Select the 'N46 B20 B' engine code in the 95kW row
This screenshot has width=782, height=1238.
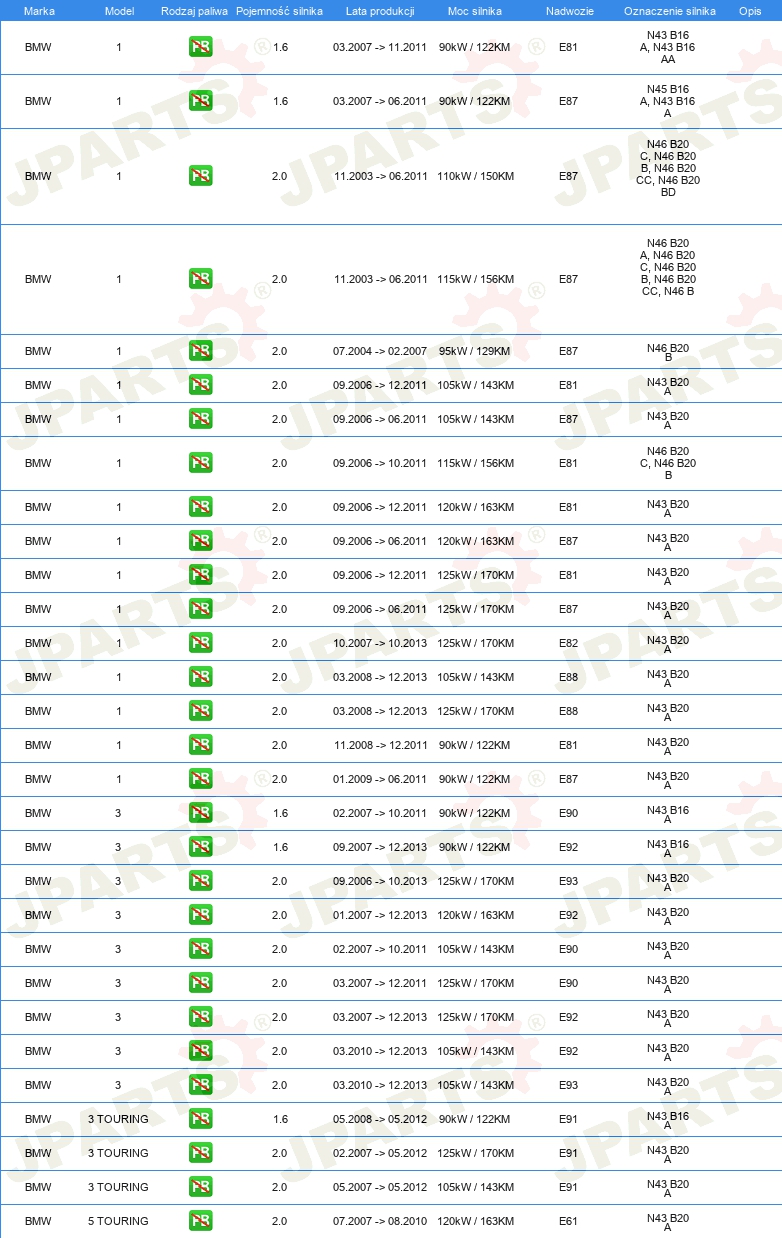click(x=668, y=353)
